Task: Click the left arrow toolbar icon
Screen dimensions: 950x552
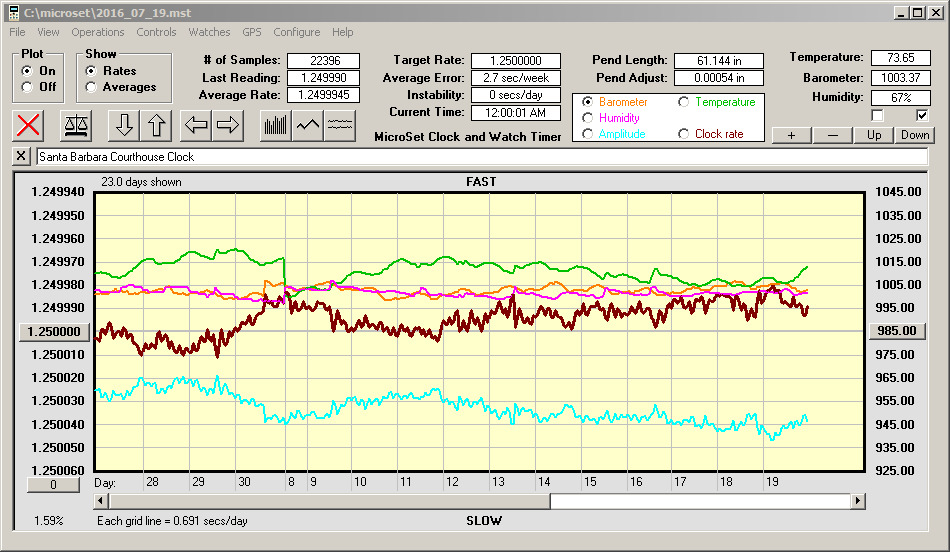Action: (x=196, y=125)
